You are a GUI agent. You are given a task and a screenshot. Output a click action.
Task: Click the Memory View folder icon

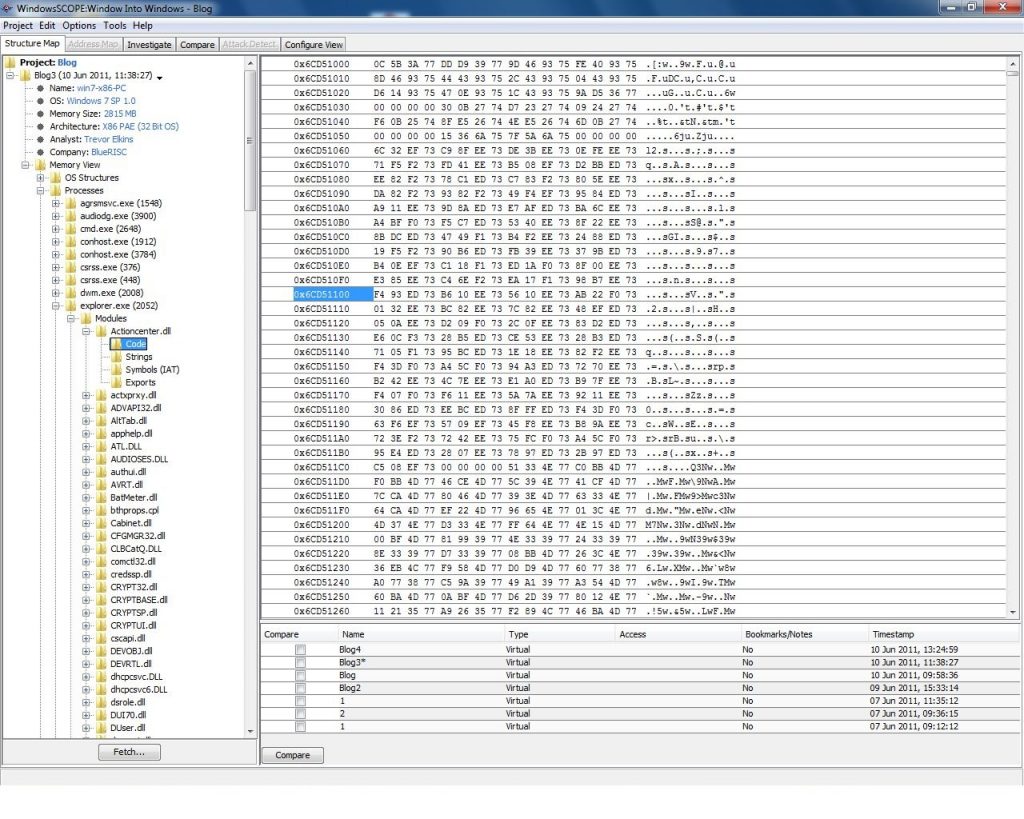click(40, 165)
